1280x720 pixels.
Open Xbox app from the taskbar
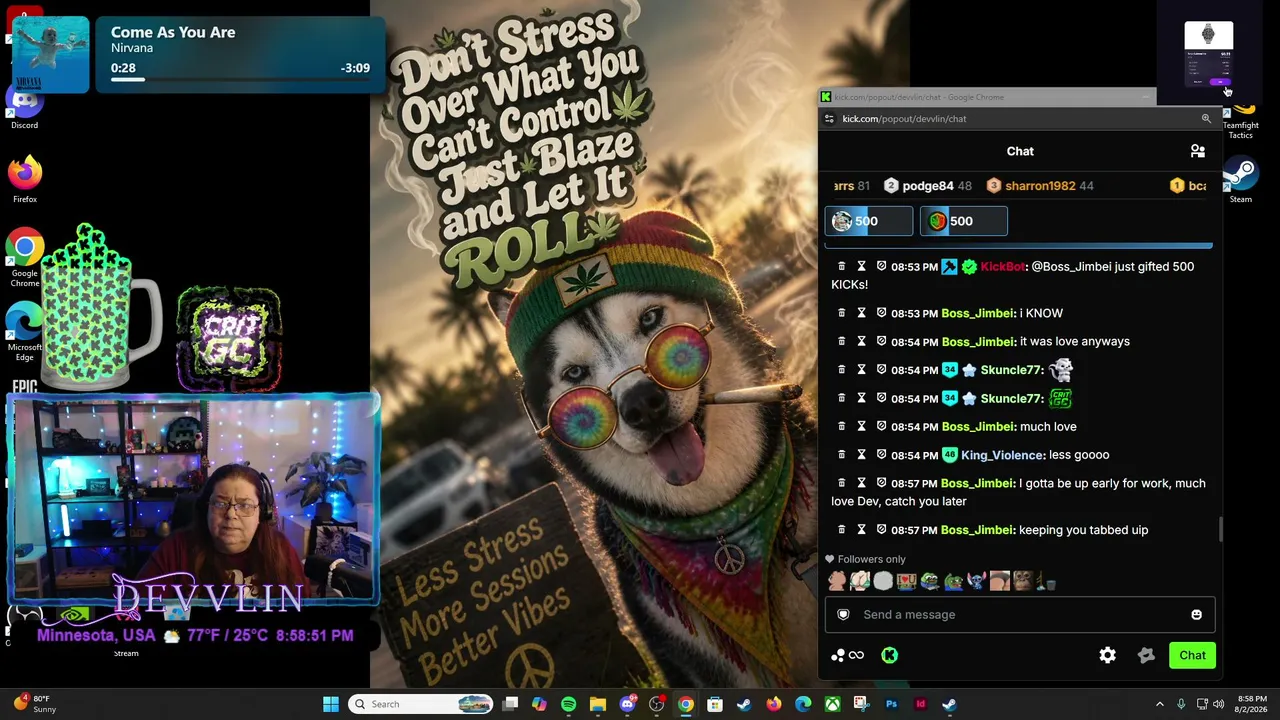tap(832, 704)
